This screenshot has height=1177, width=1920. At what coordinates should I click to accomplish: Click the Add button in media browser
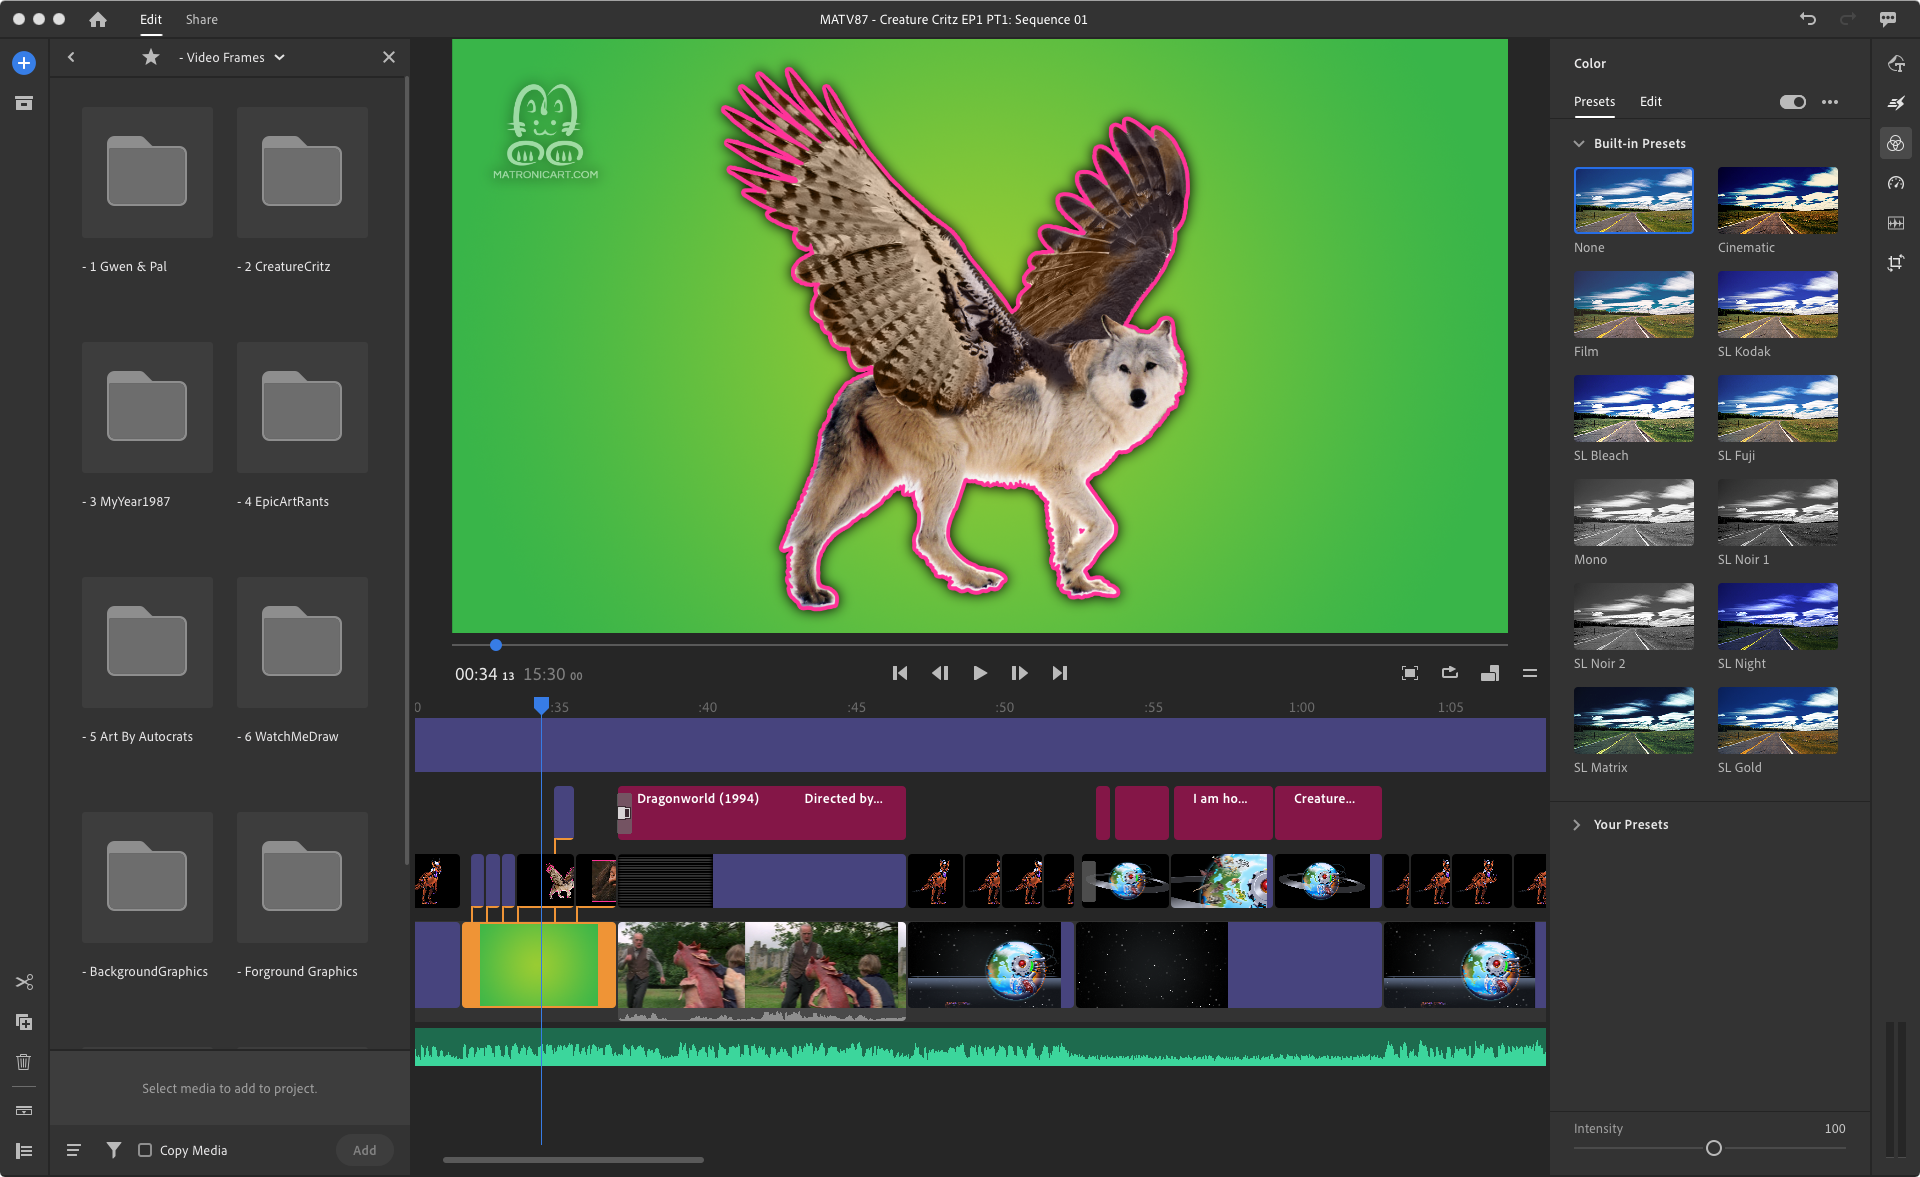(x=364, y=1150)
